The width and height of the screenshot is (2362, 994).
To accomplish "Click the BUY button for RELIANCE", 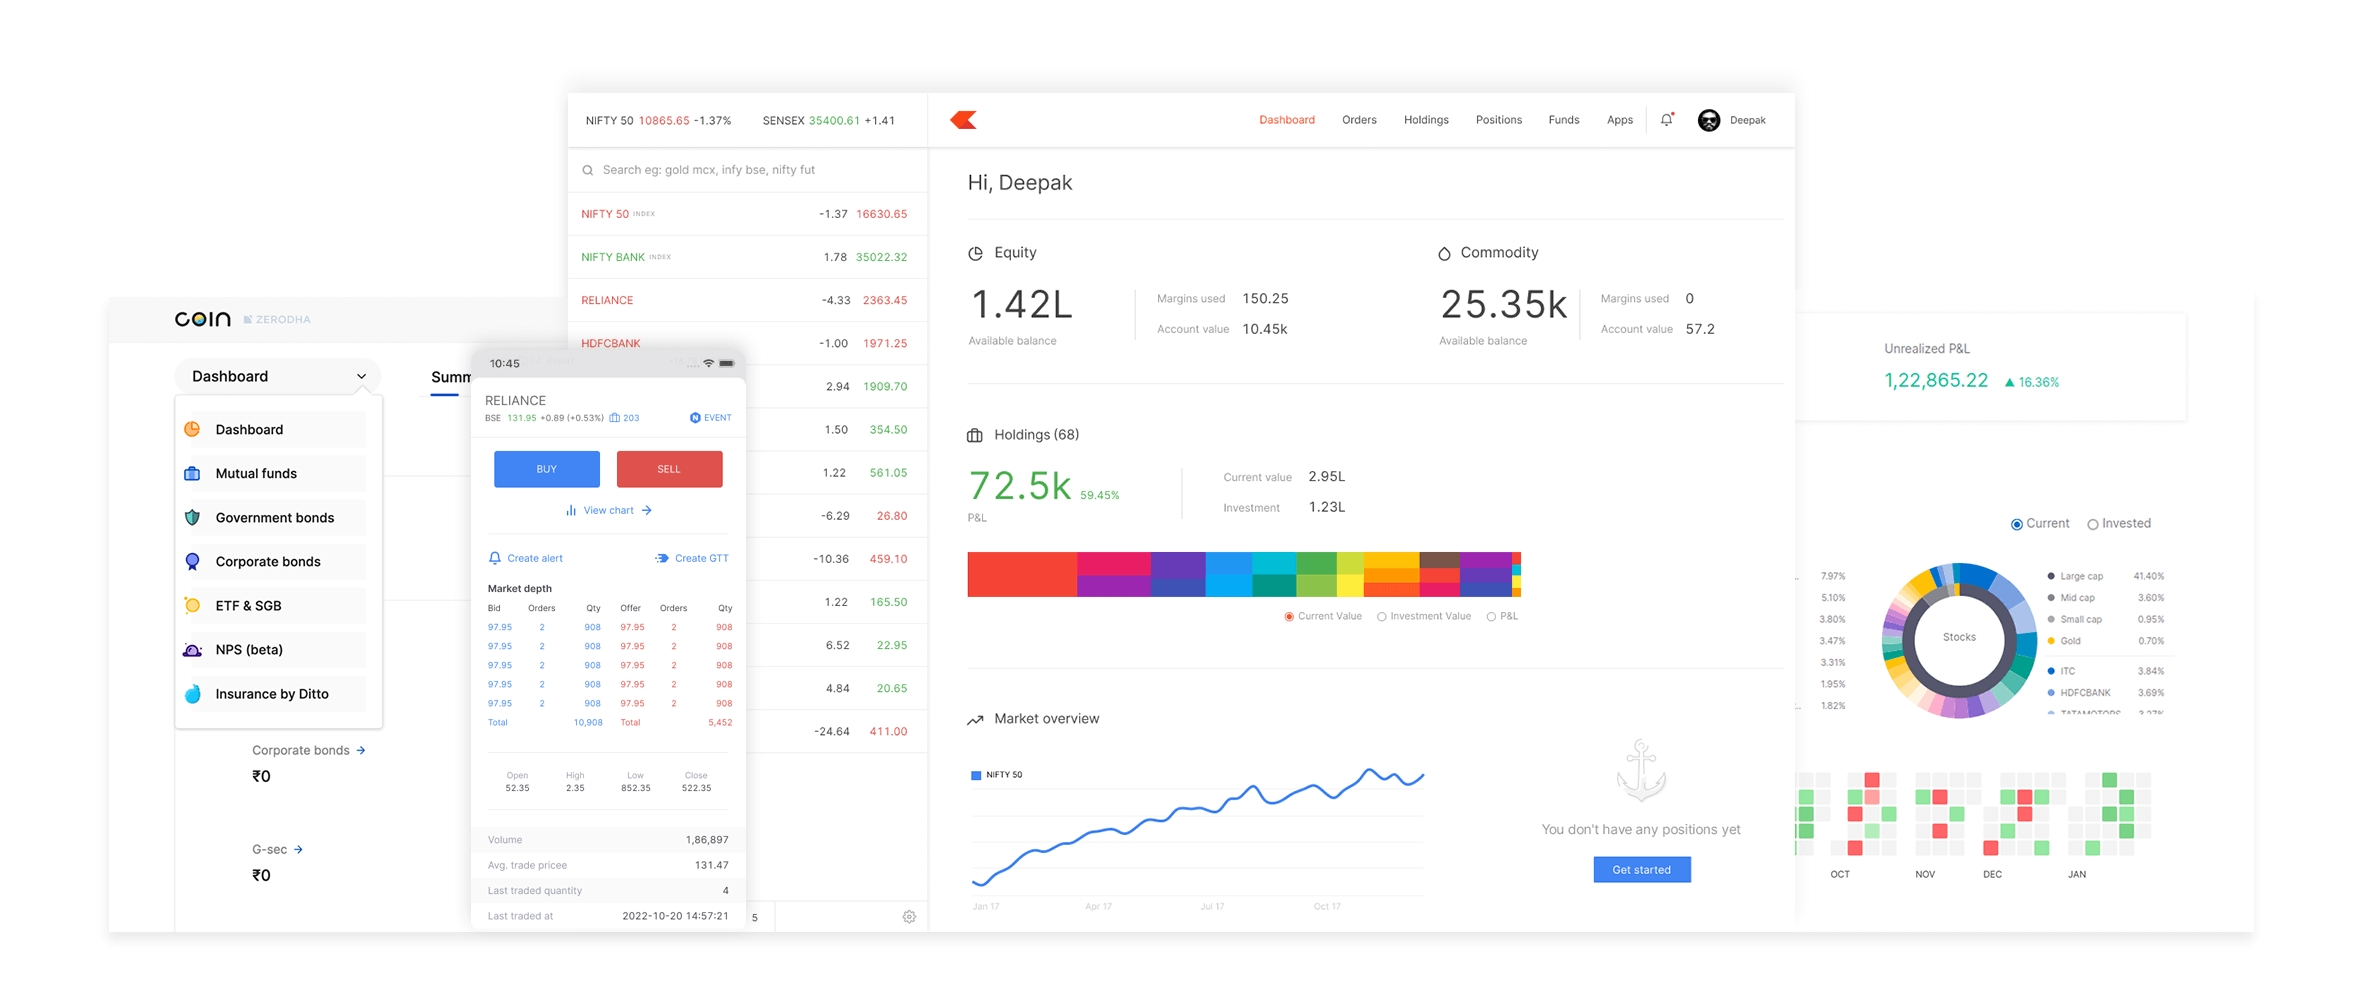I will tap(546, 468).
